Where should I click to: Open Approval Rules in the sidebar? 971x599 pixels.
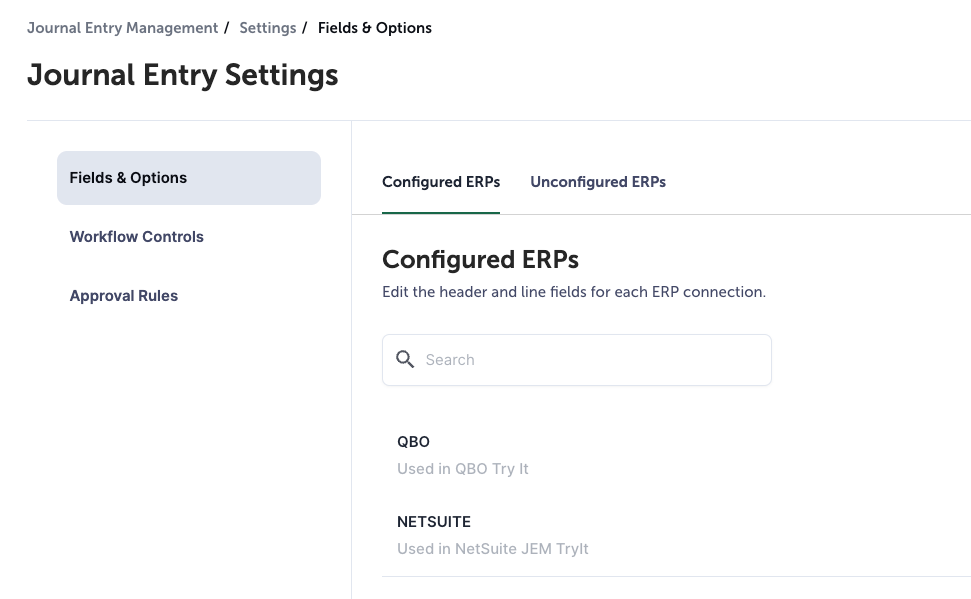(124, 296)
